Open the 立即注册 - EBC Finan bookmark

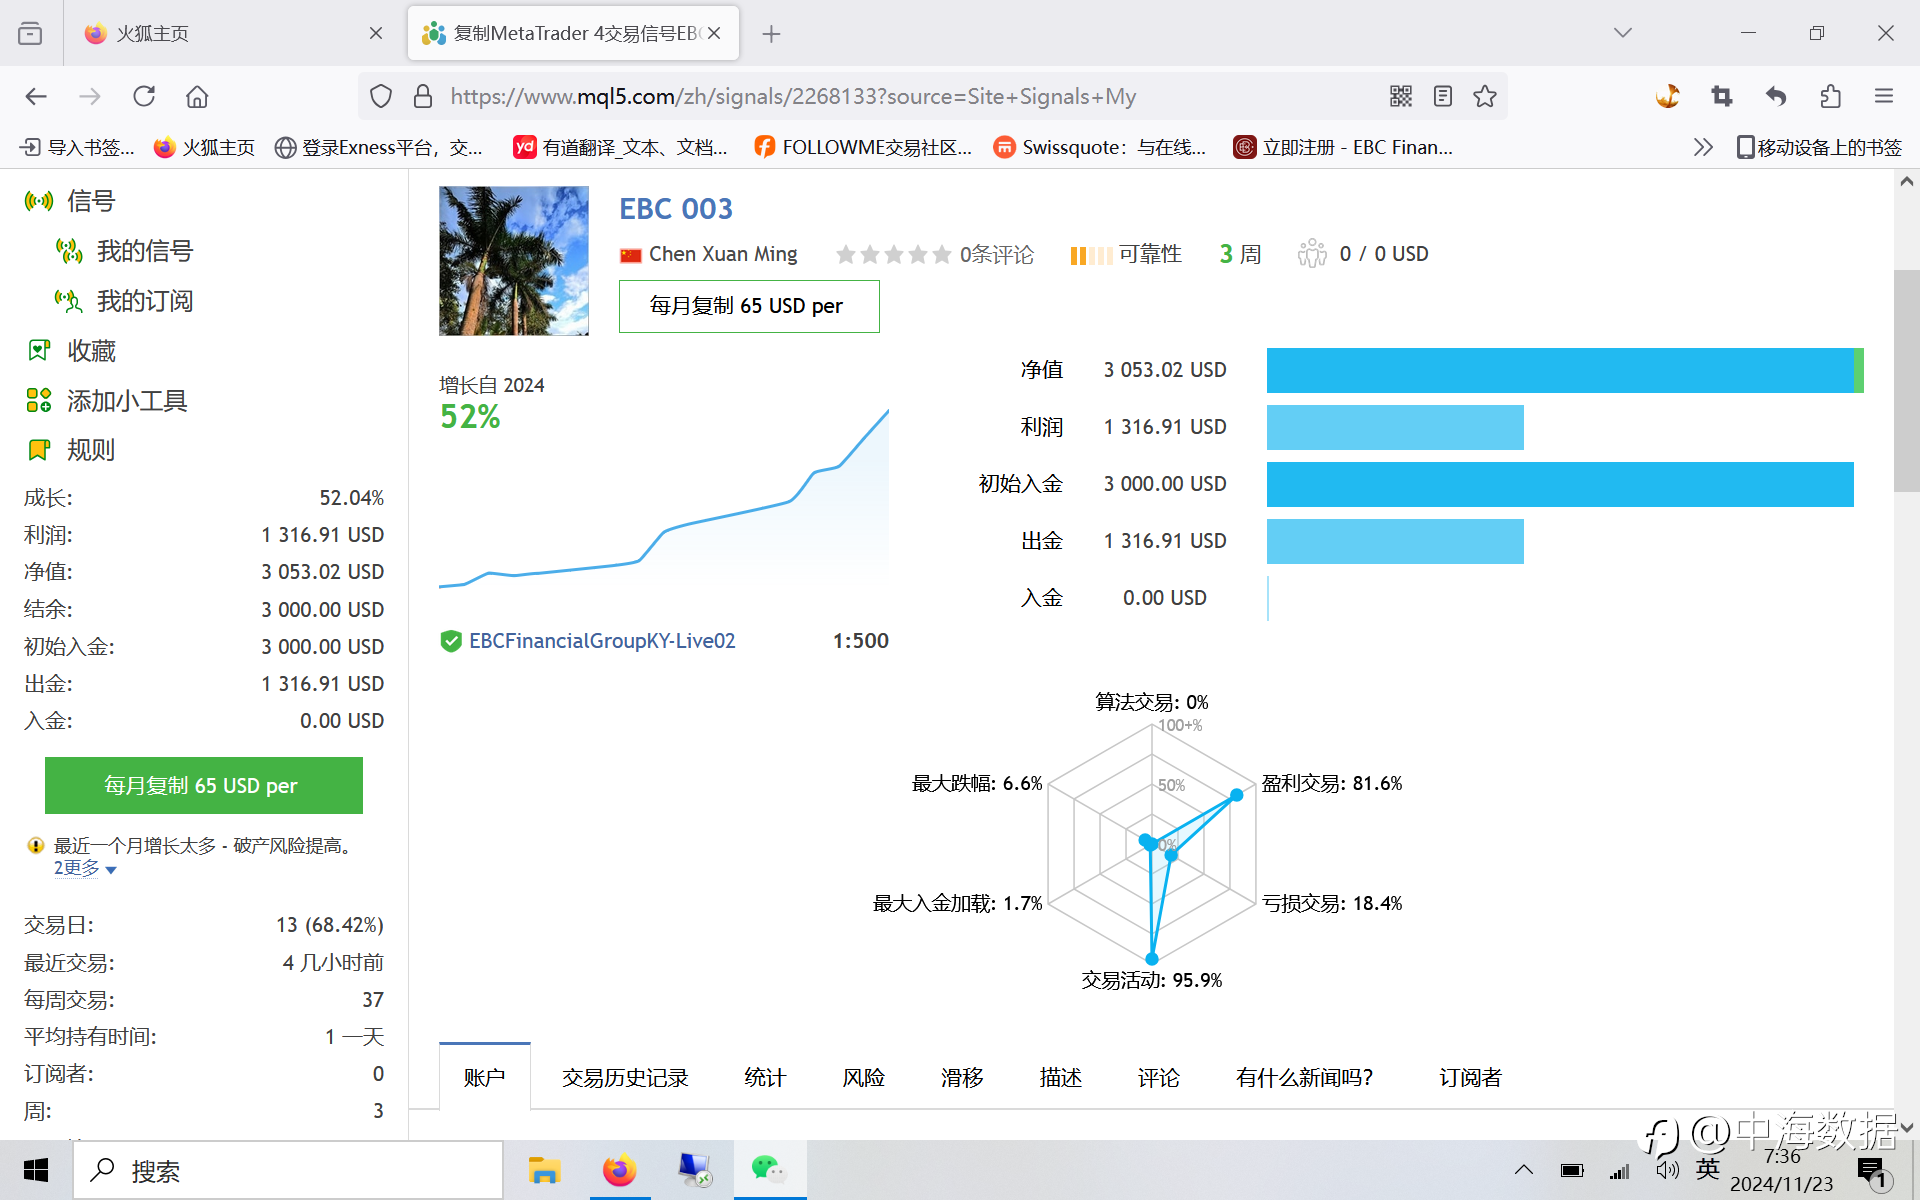1343,147
